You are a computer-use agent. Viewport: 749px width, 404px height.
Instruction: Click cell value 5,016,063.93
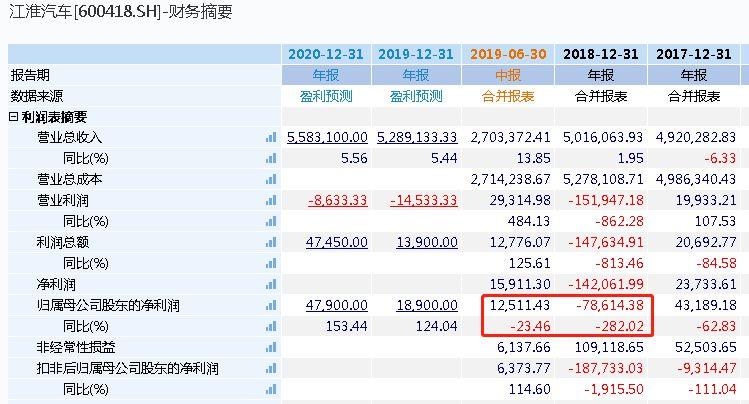603,138
